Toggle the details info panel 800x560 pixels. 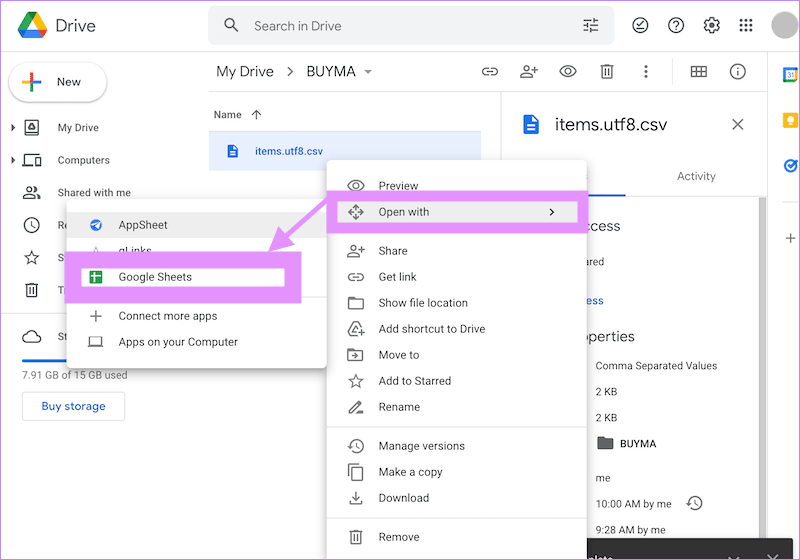point(738,72)
